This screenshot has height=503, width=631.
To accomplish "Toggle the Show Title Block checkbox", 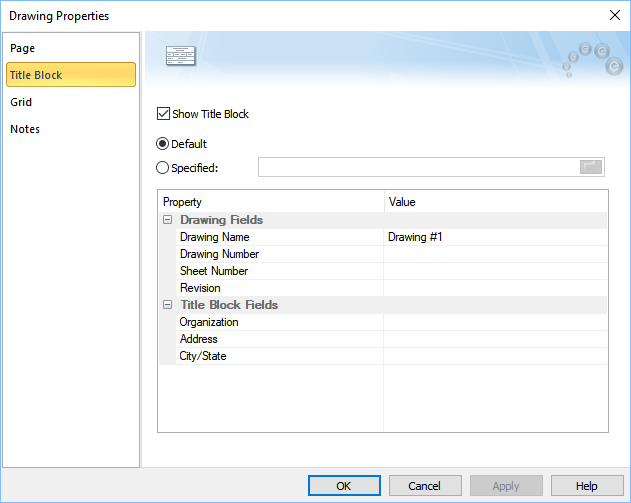I will pos(165,114).
